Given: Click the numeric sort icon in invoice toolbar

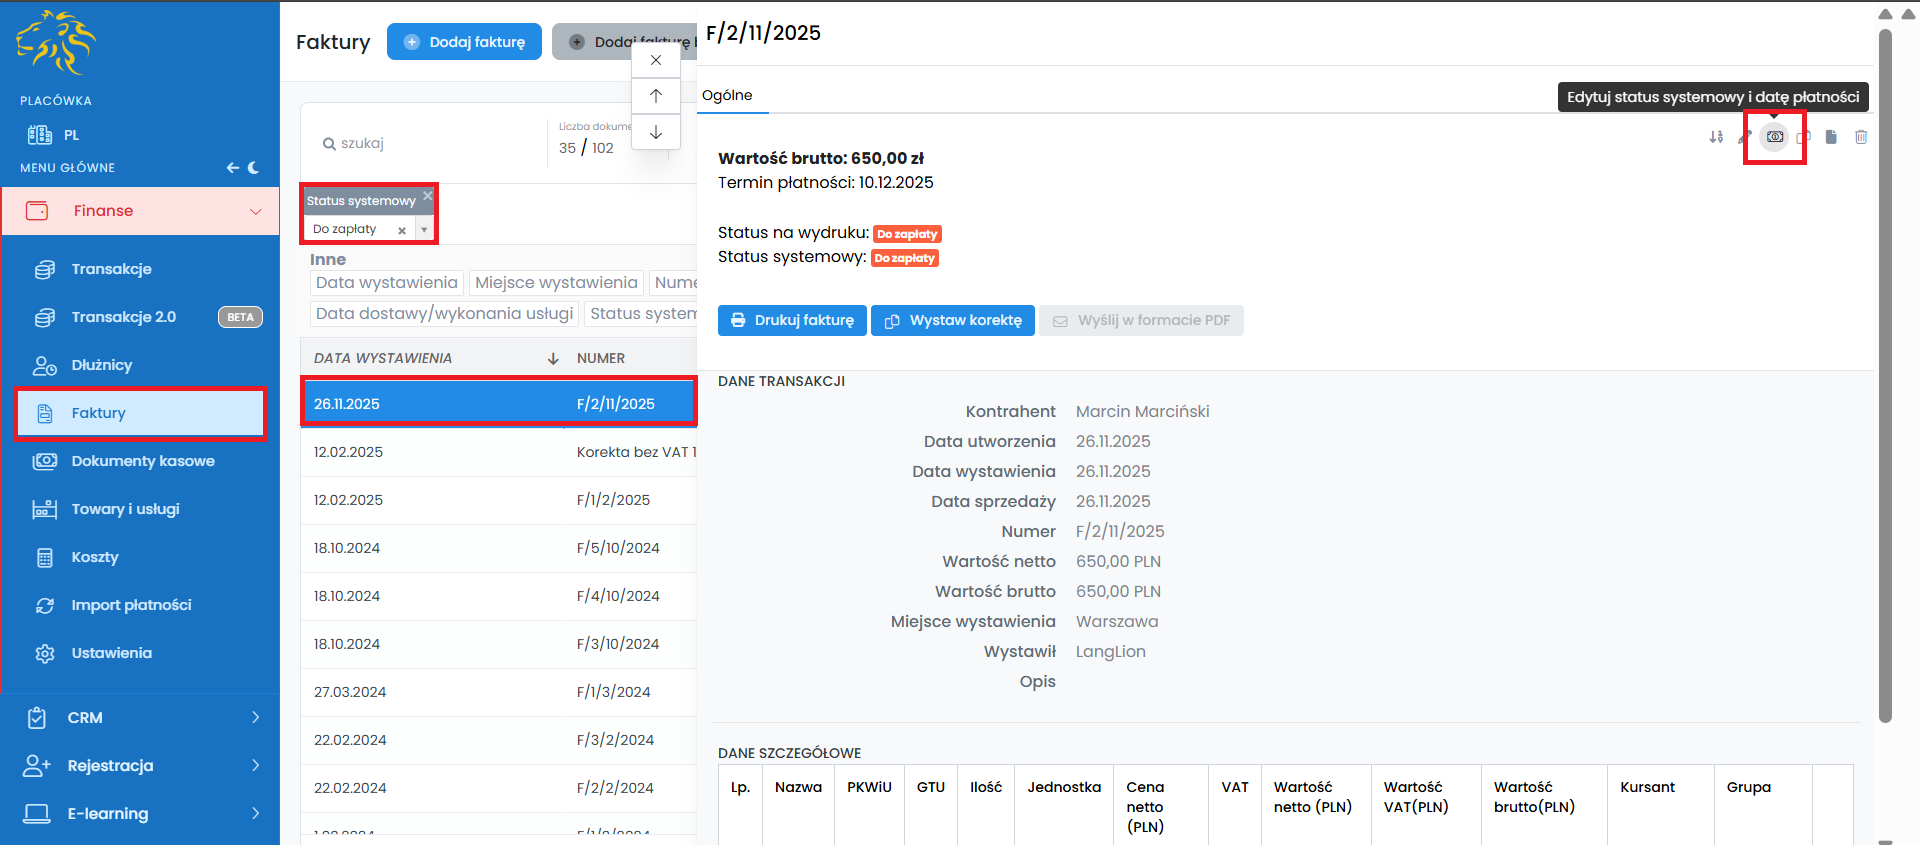Looking at the screenshot, I should click(x=1716, y=137).
